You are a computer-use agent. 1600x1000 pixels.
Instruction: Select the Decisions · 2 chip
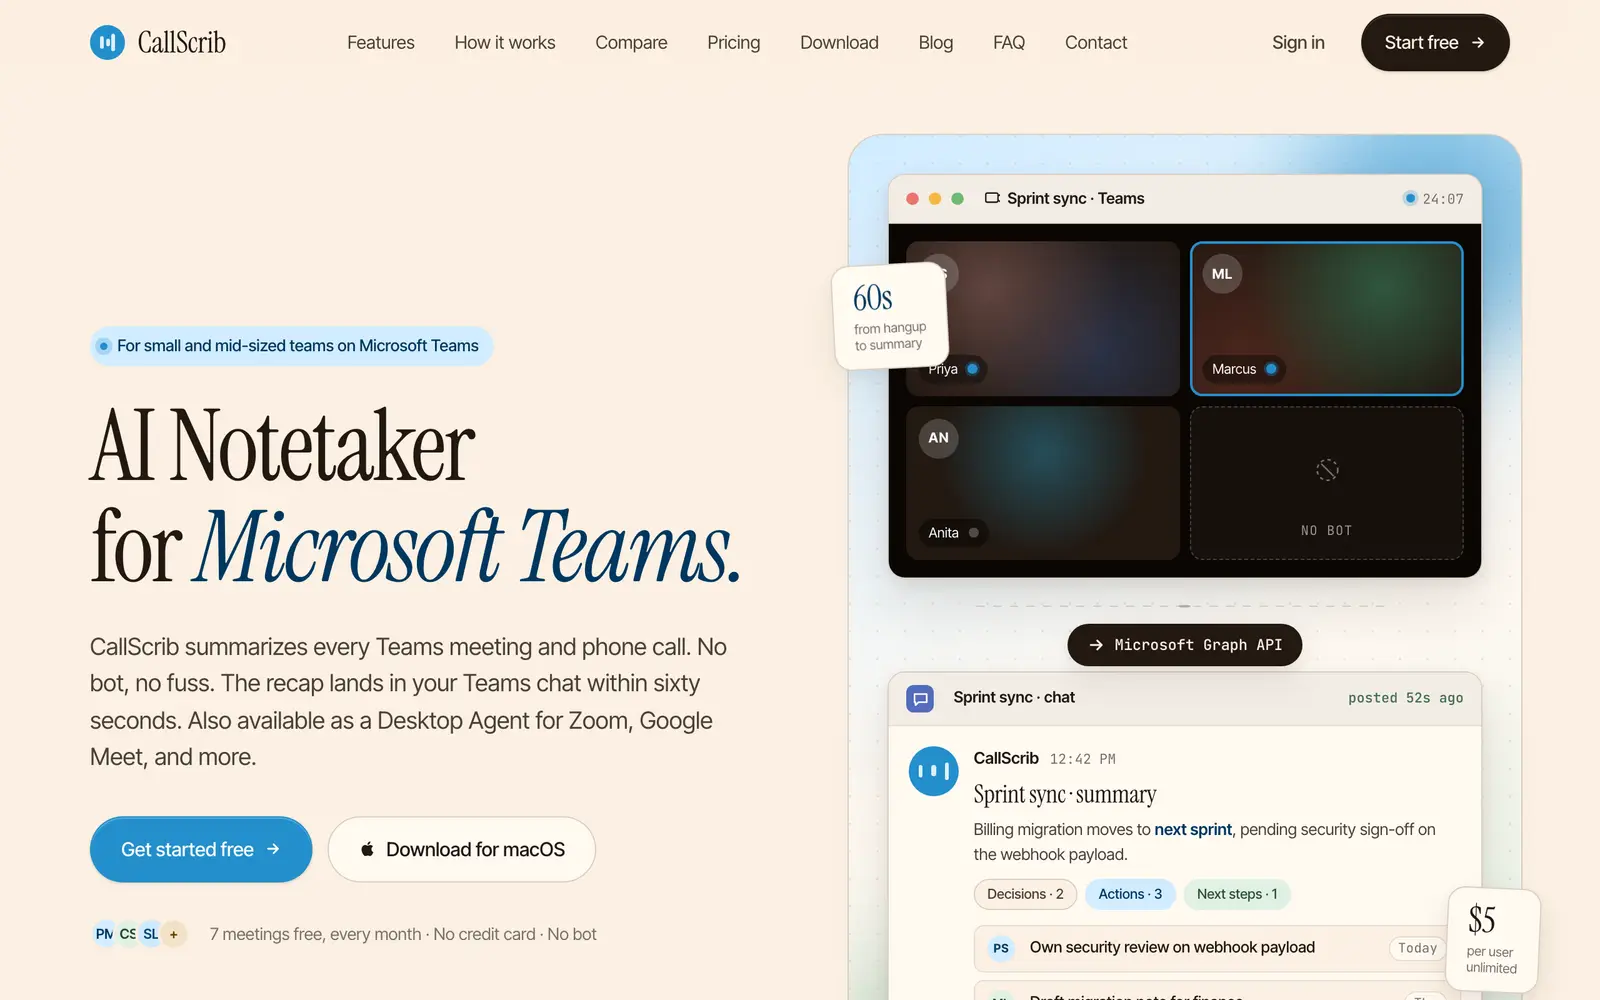(1025, 894)
